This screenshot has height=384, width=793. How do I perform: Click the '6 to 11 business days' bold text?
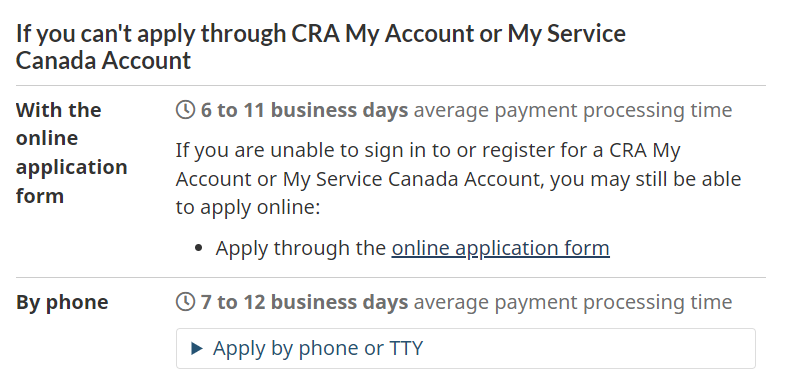(304, 110)
